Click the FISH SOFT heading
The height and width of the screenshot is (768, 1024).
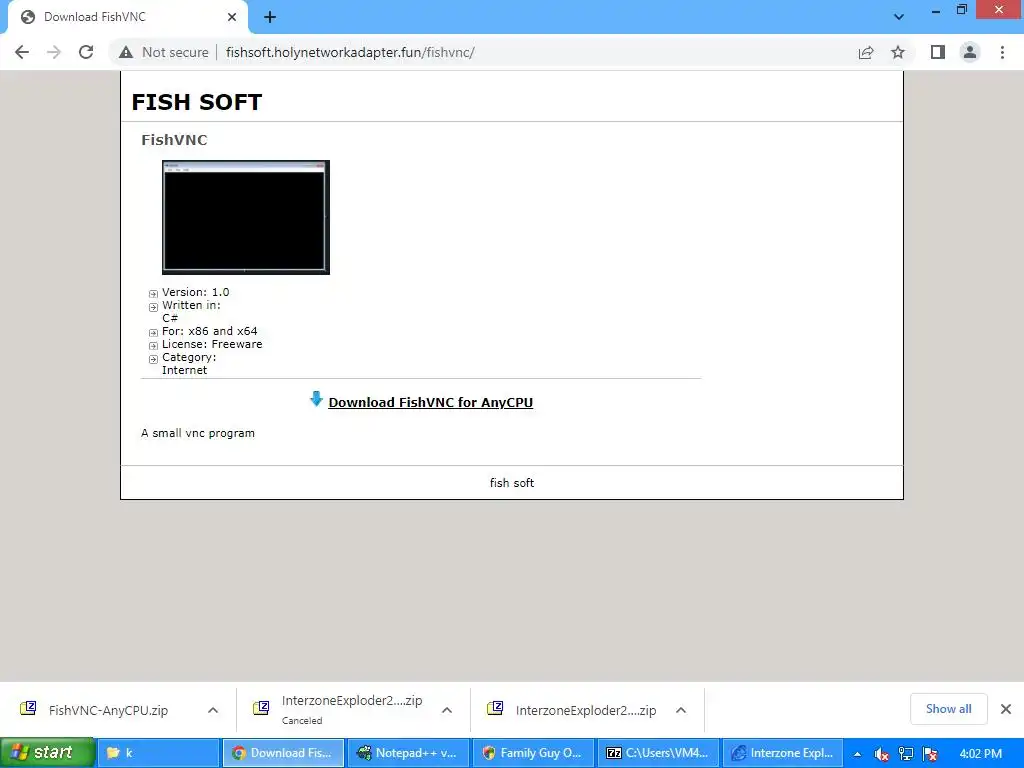197,102
